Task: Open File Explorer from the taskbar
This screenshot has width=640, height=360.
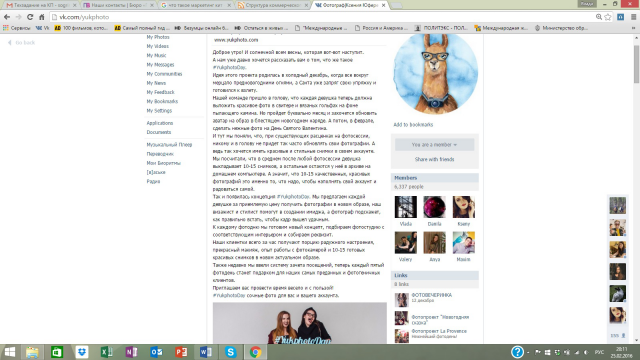Action: [x=32, y=352]
